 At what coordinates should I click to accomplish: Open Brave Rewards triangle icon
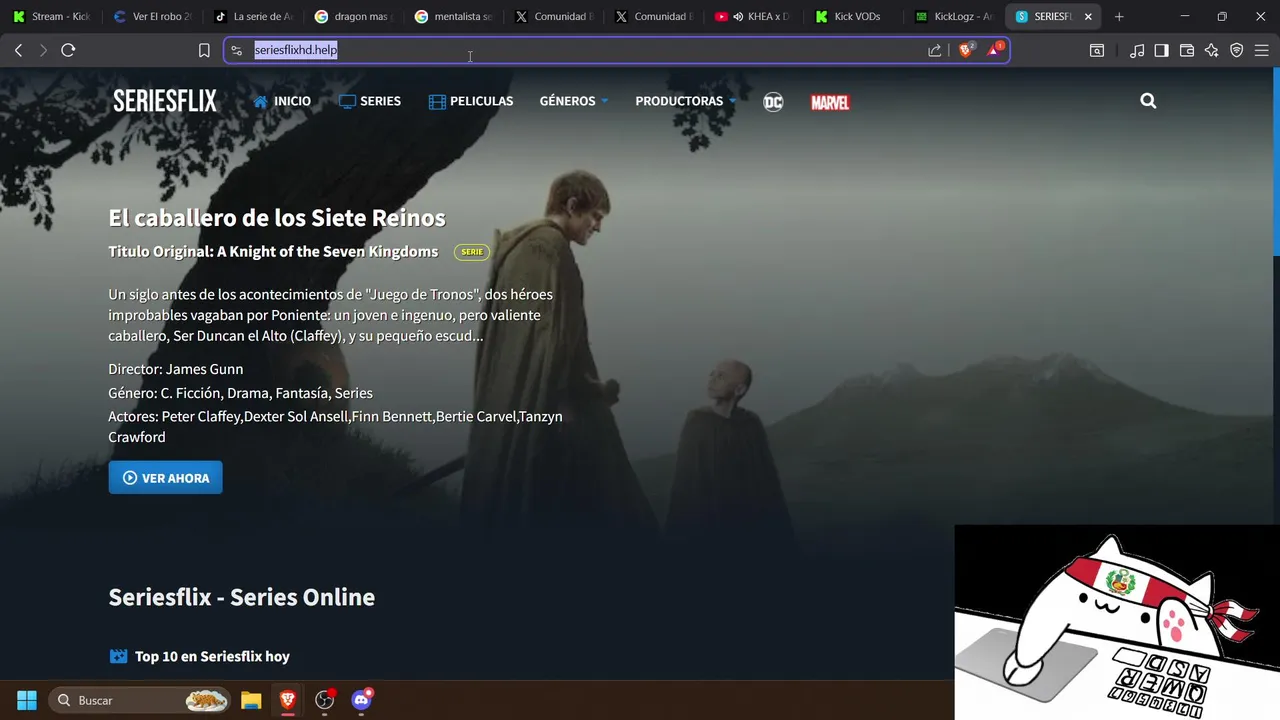pyautogui.click(x=994, y=50)
